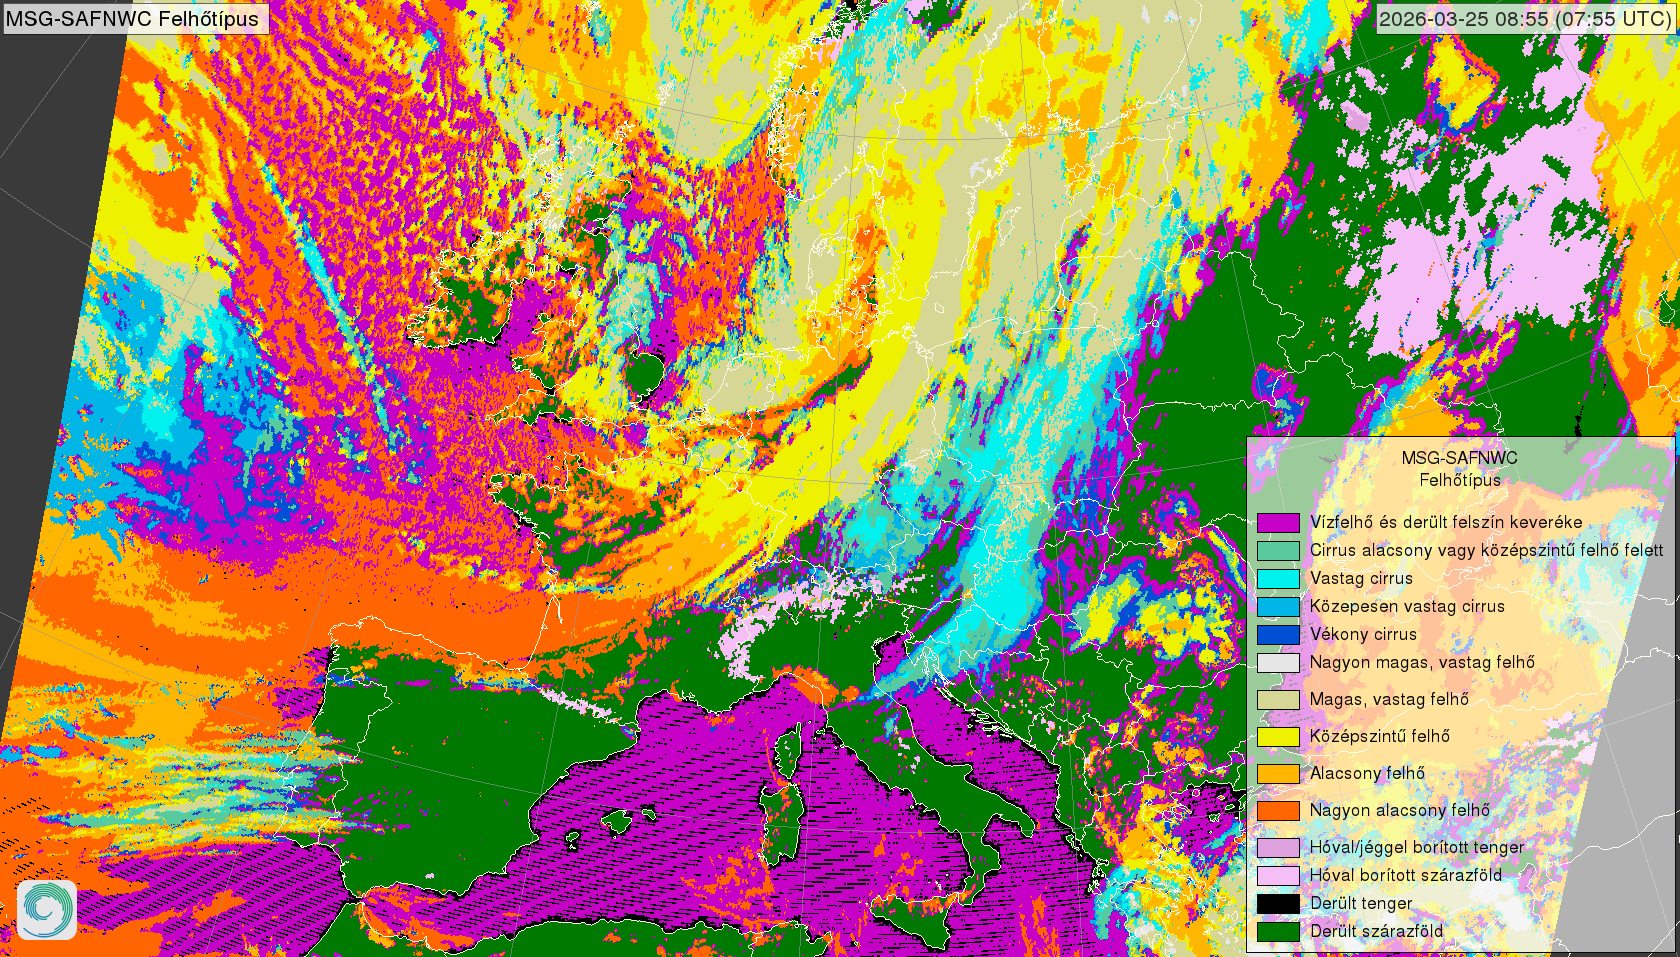Image resolution: width=1680 pixels, height=957 pixels.
Task: Select the teal Cirrus alacsony felhő felett swatch
Action: click(x=1278, y=550)
